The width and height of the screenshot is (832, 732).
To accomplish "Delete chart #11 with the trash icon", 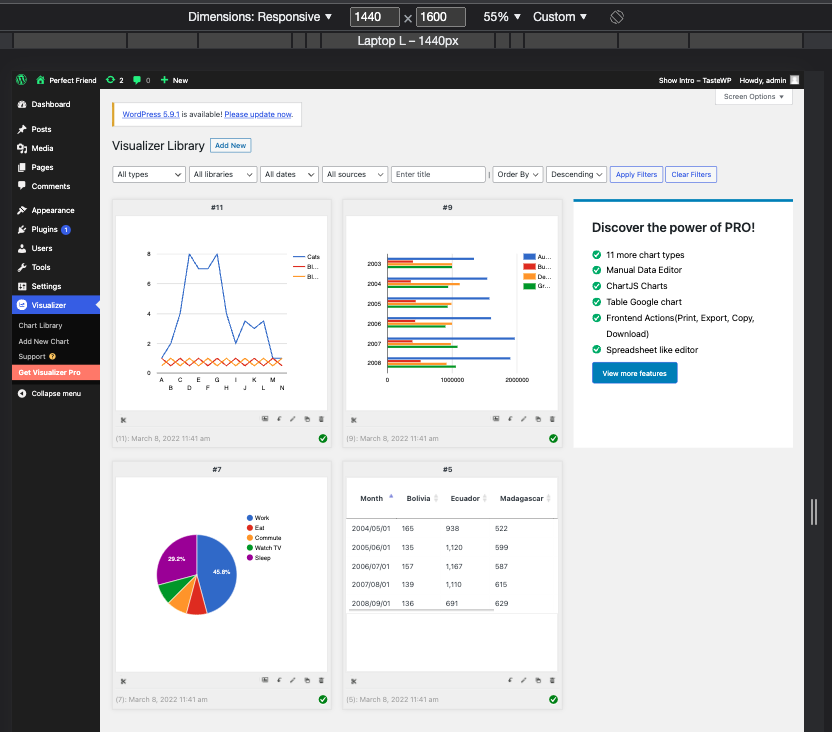I will 321,419.
